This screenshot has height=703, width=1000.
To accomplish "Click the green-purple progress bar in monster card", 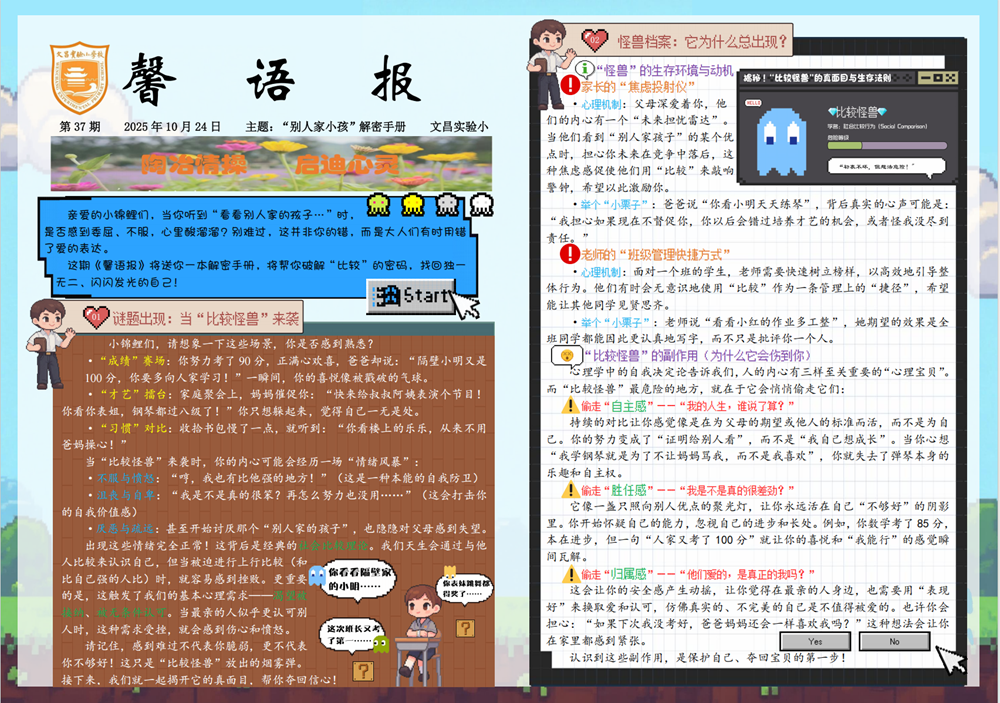I will (886, 145).
